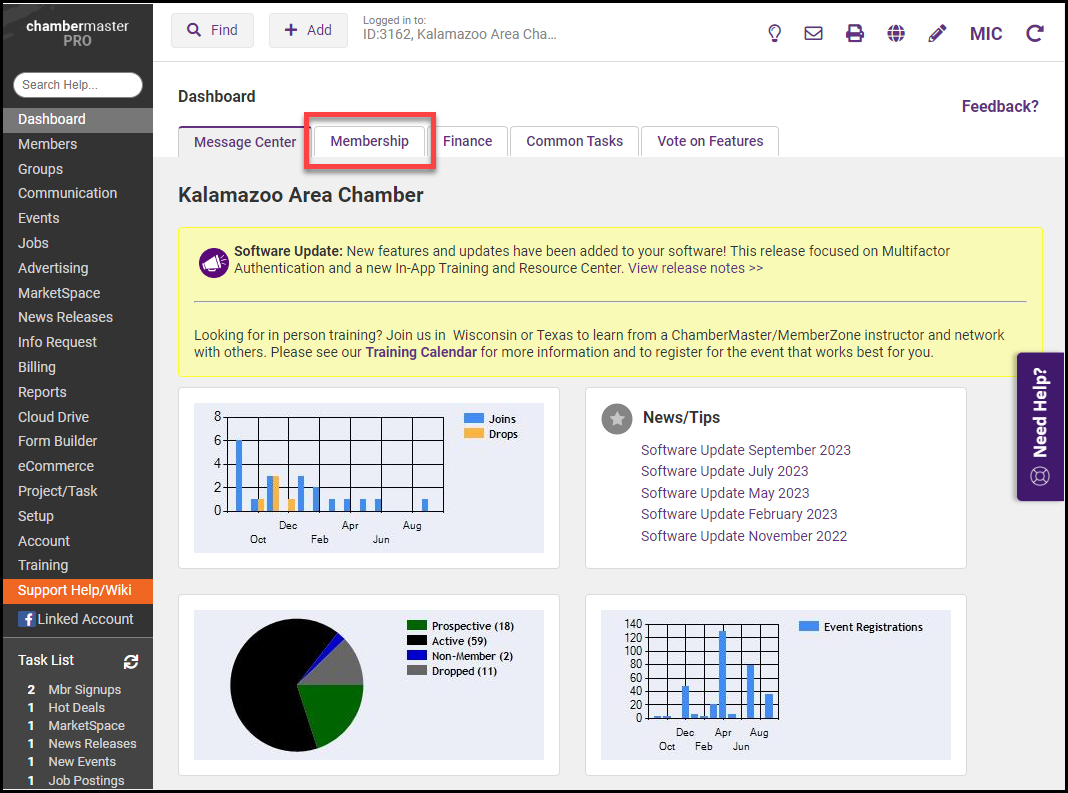Click the pencil edit icon

click(x=937, y=33)
